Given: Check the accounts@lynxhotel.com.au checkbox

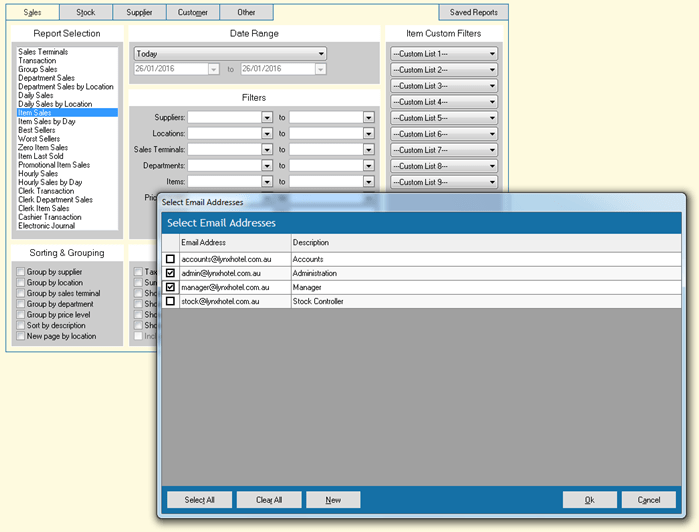Looking at the screenshot, I should point(170,259).
